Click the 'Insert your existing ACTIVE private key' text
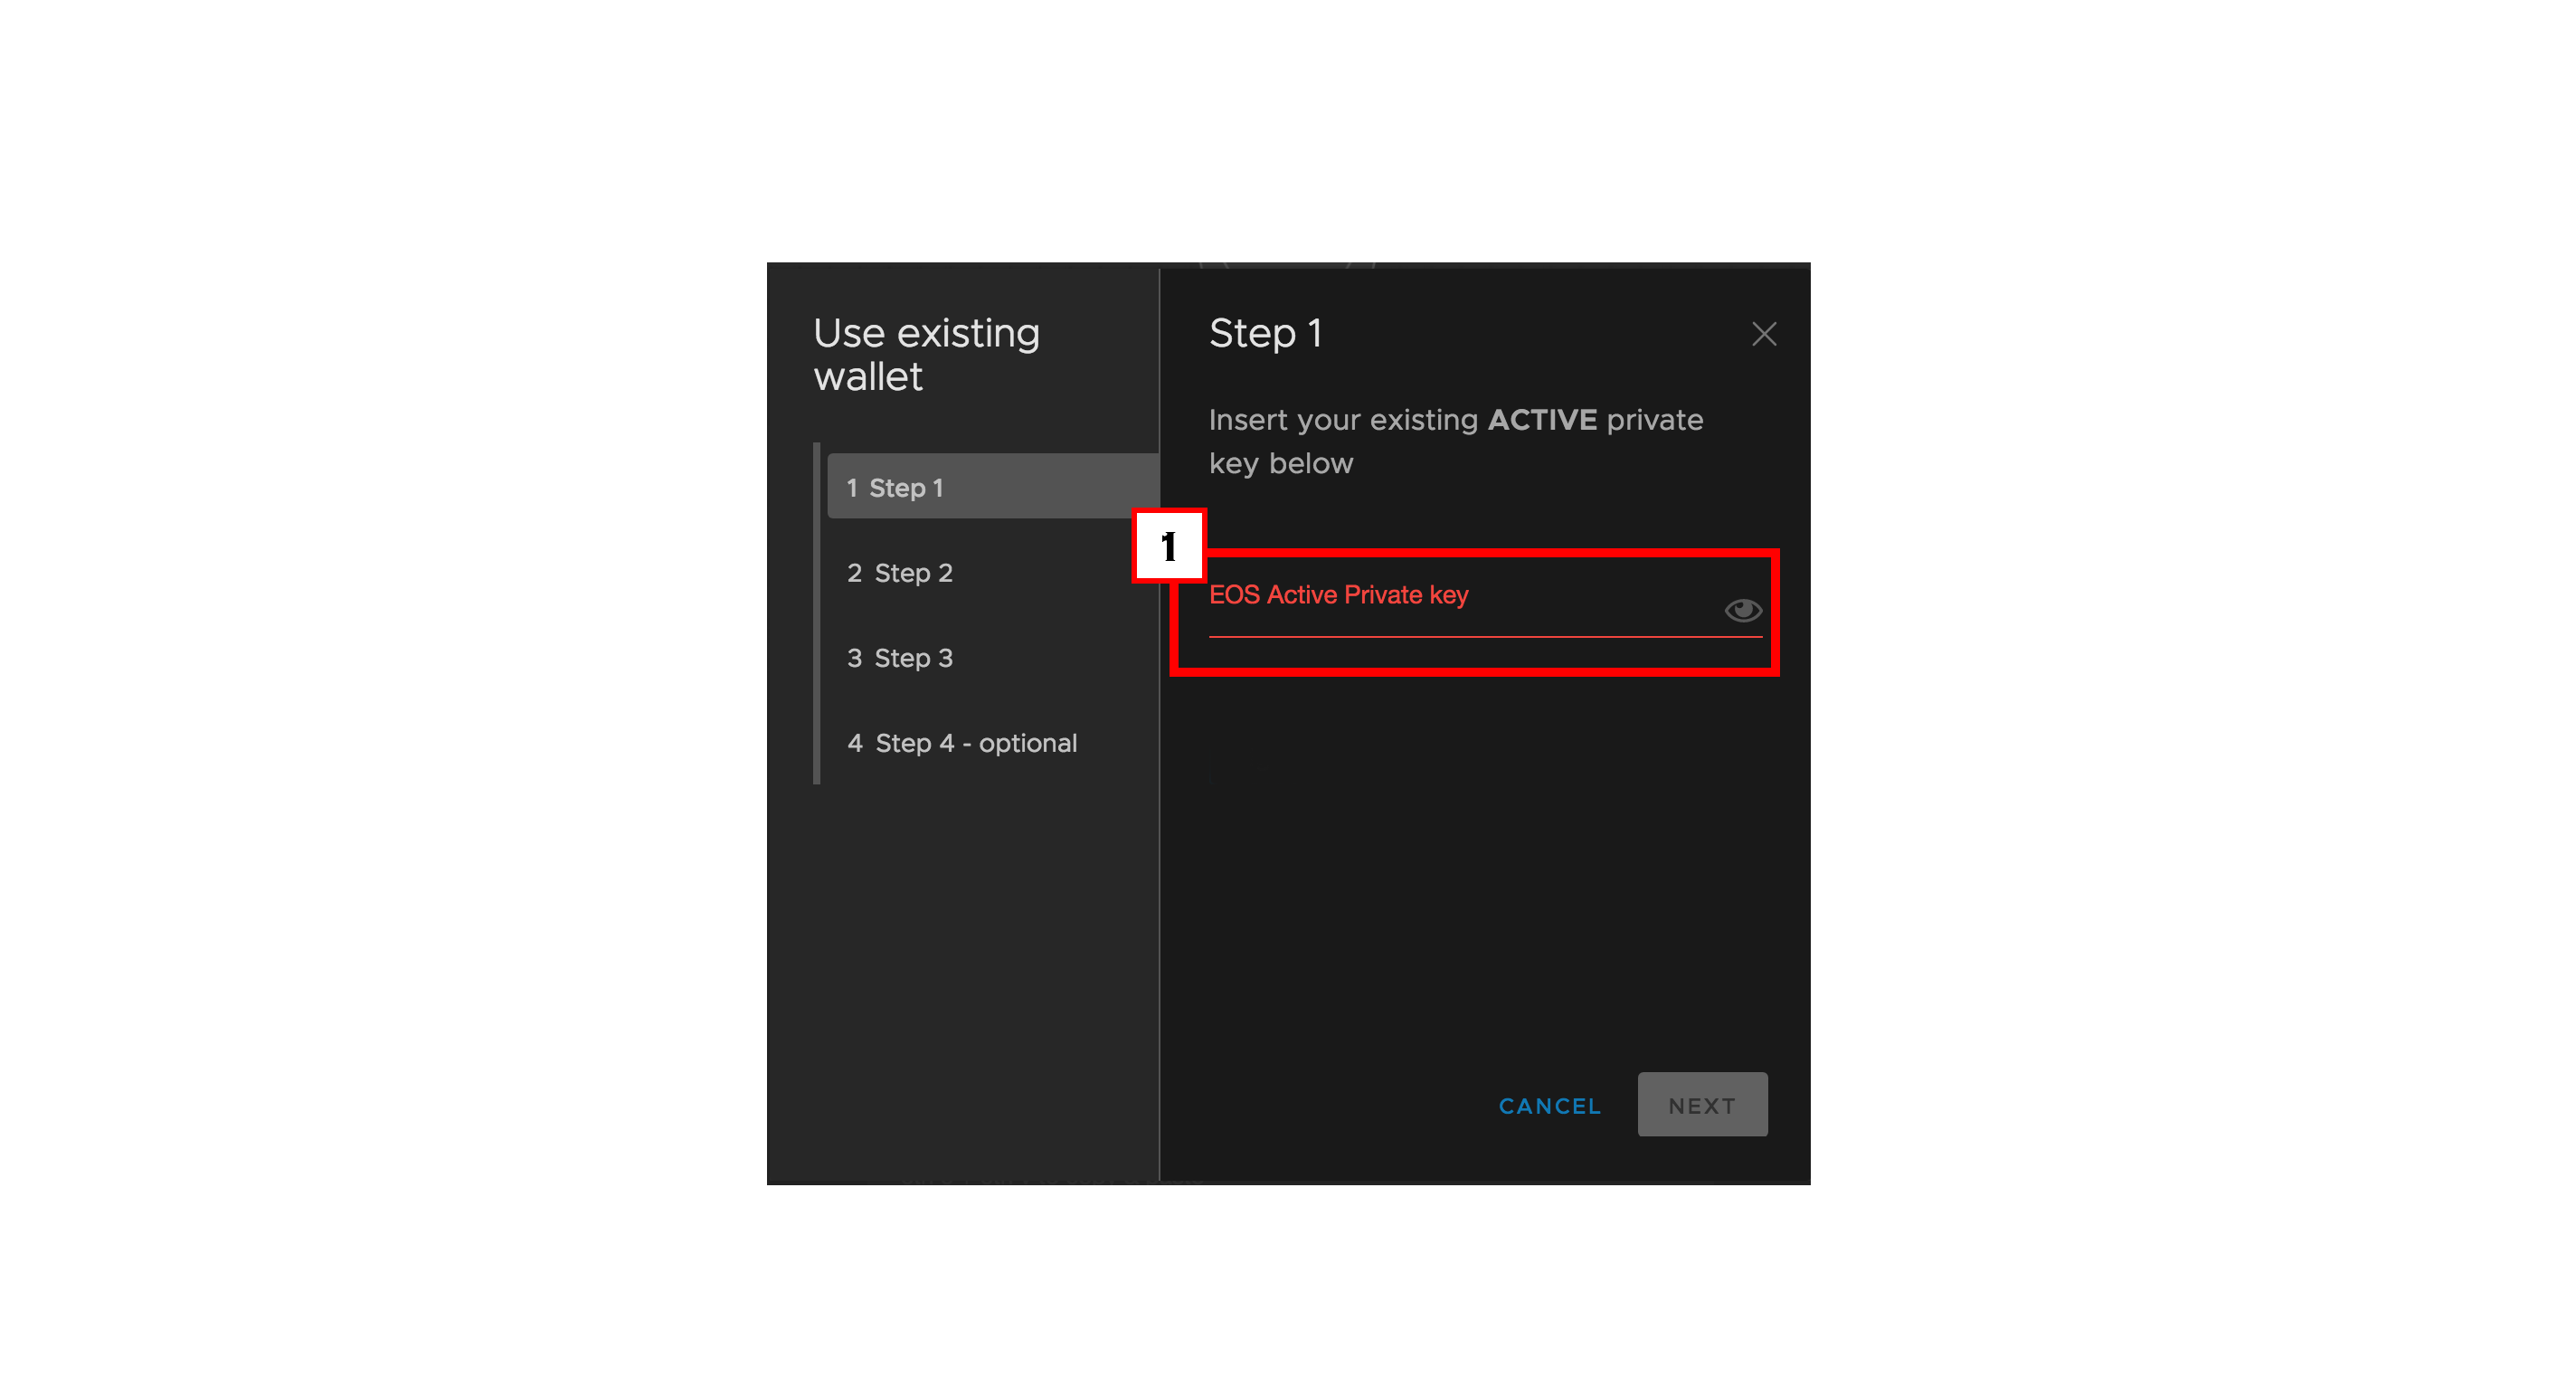 pyautogui.click(x=1455, y=441)
